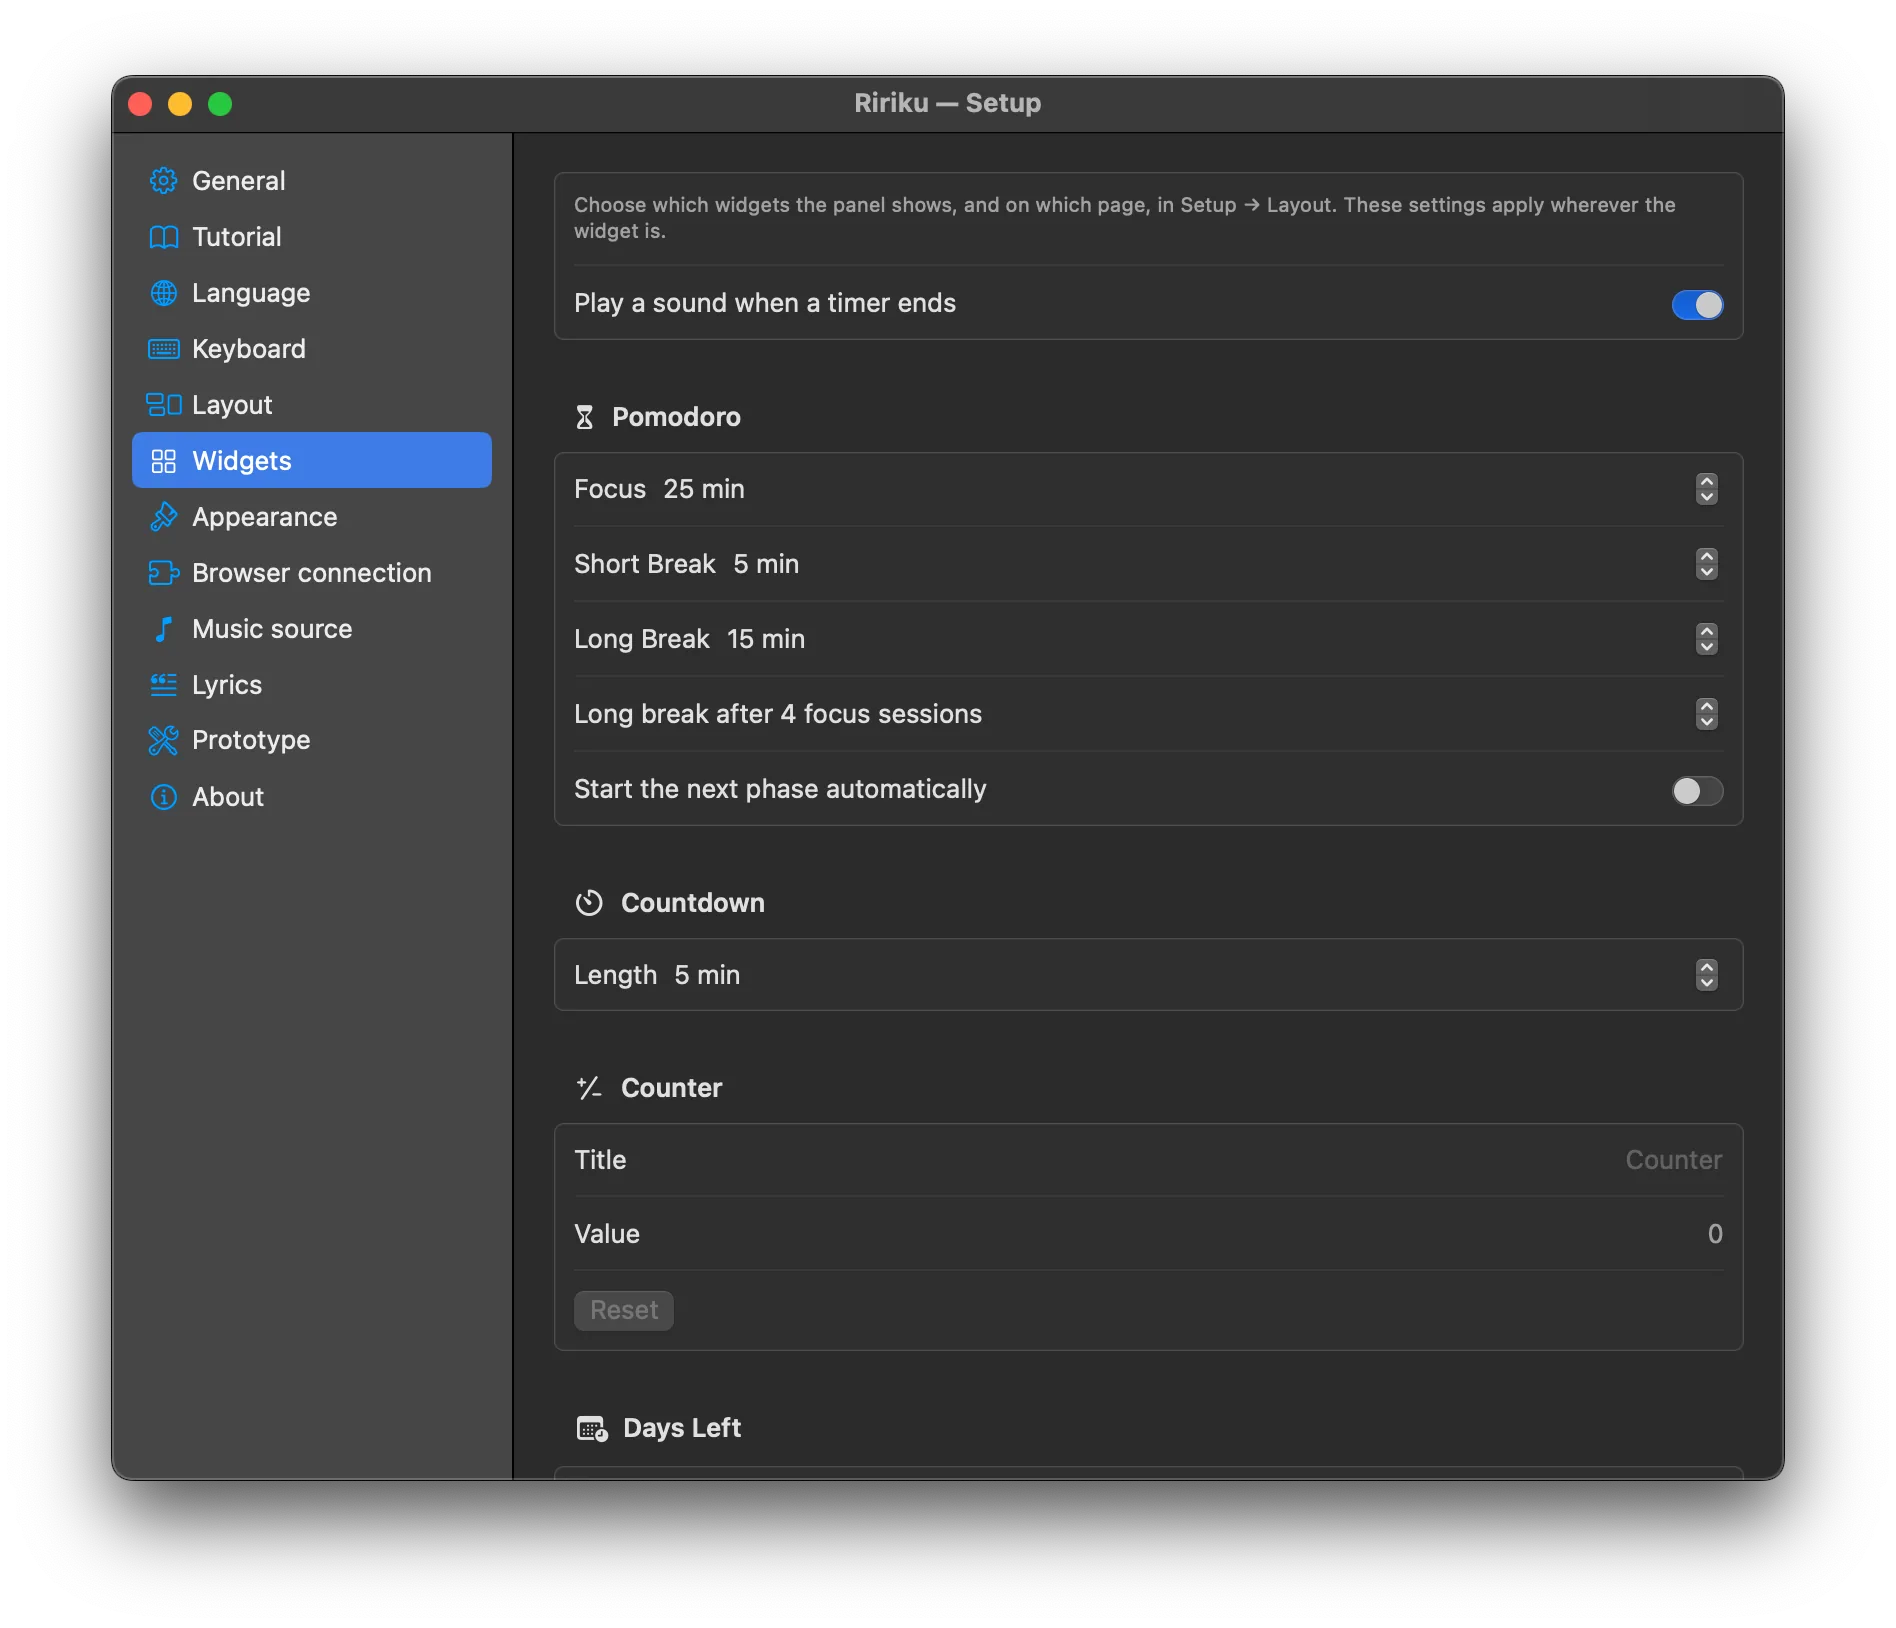
Task: Click the Pomodoro section heading
Action: pos(676,417)
